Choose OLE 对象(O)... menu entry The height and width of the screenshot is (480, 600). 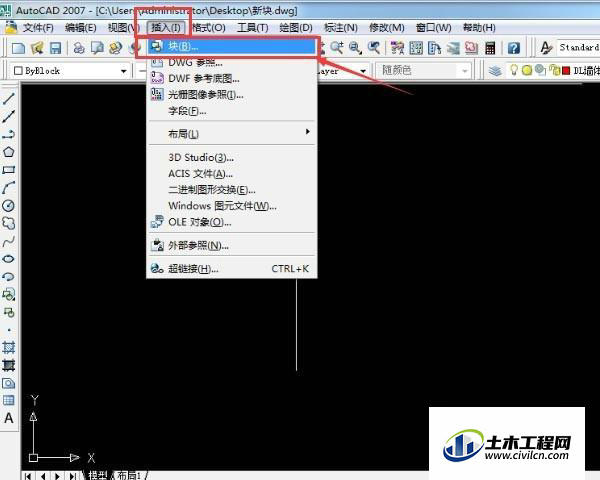[232, 222]
